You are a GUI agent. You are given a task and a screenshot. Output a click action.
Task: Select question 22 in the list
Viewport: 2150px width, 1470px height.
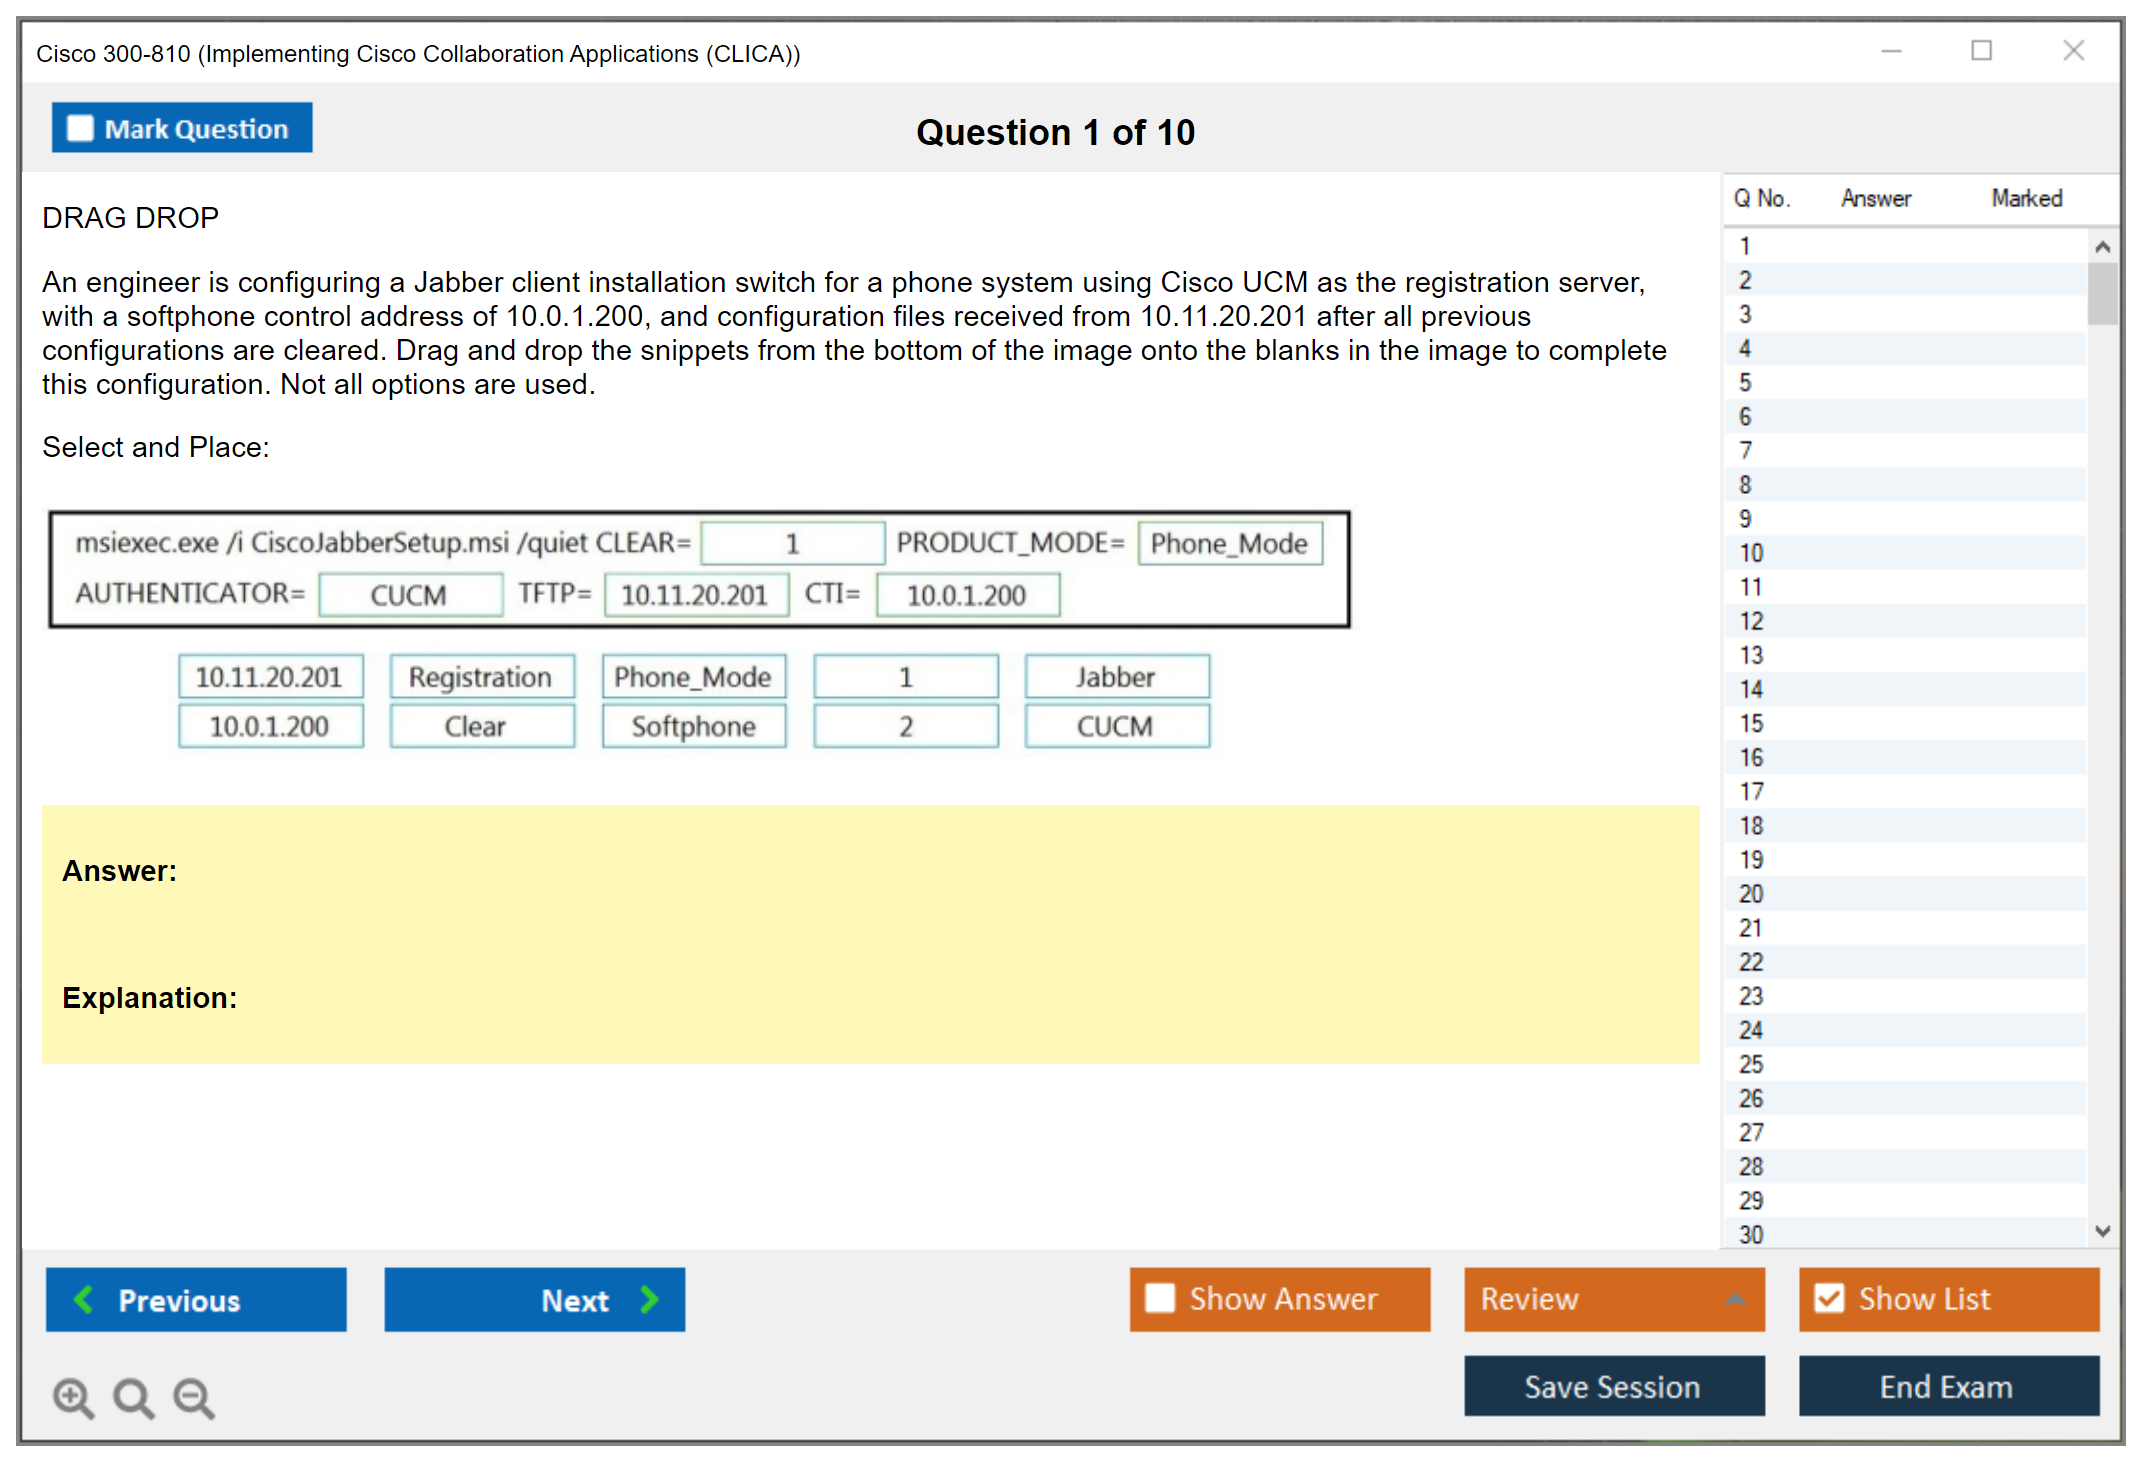(x=1751, y=962)
